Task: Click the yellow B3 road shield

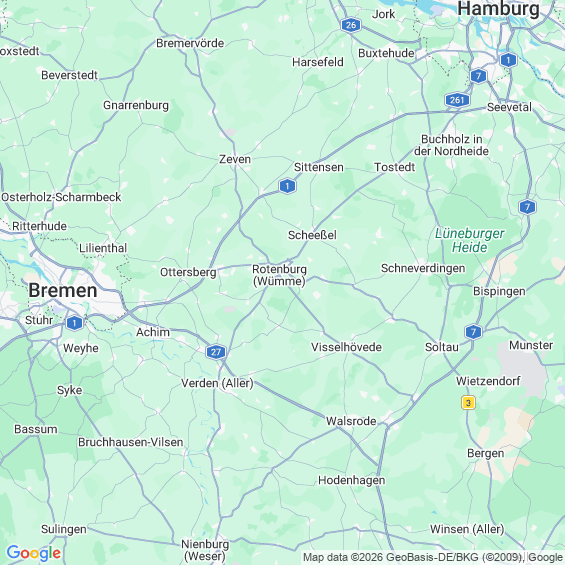Action: click(468, 402)
